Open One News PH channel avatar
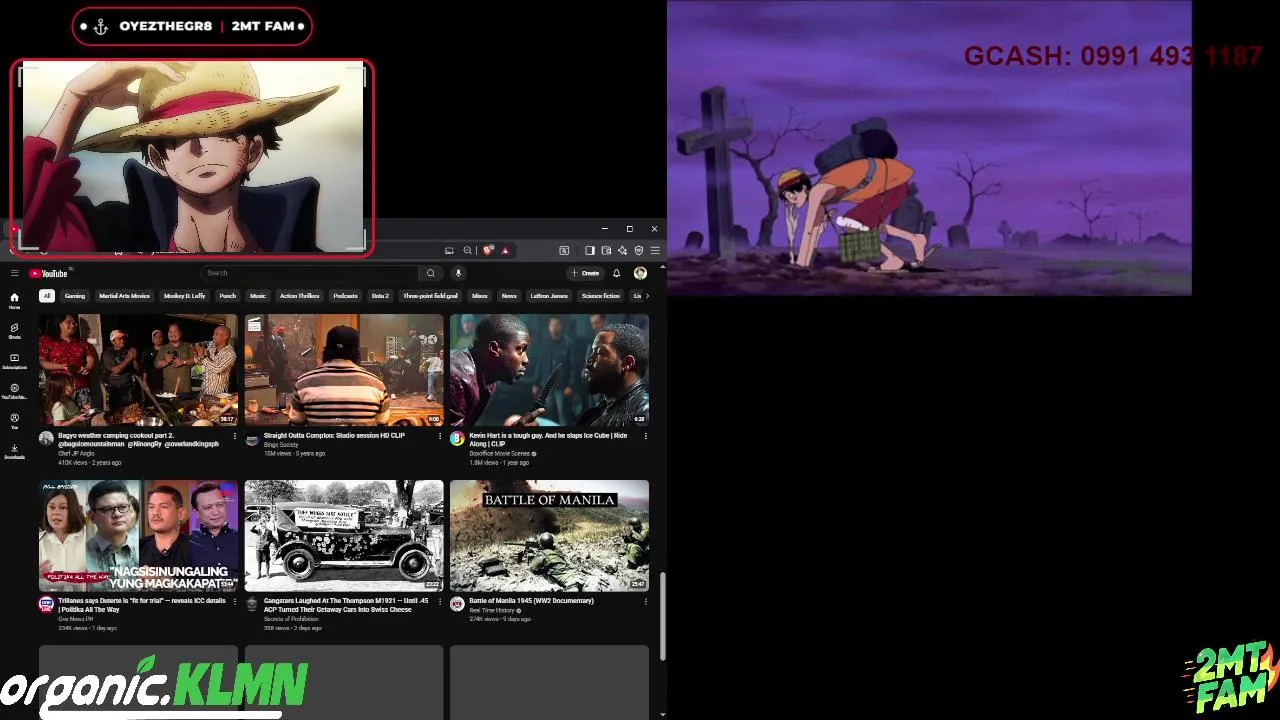 click(x=46, y=604)
